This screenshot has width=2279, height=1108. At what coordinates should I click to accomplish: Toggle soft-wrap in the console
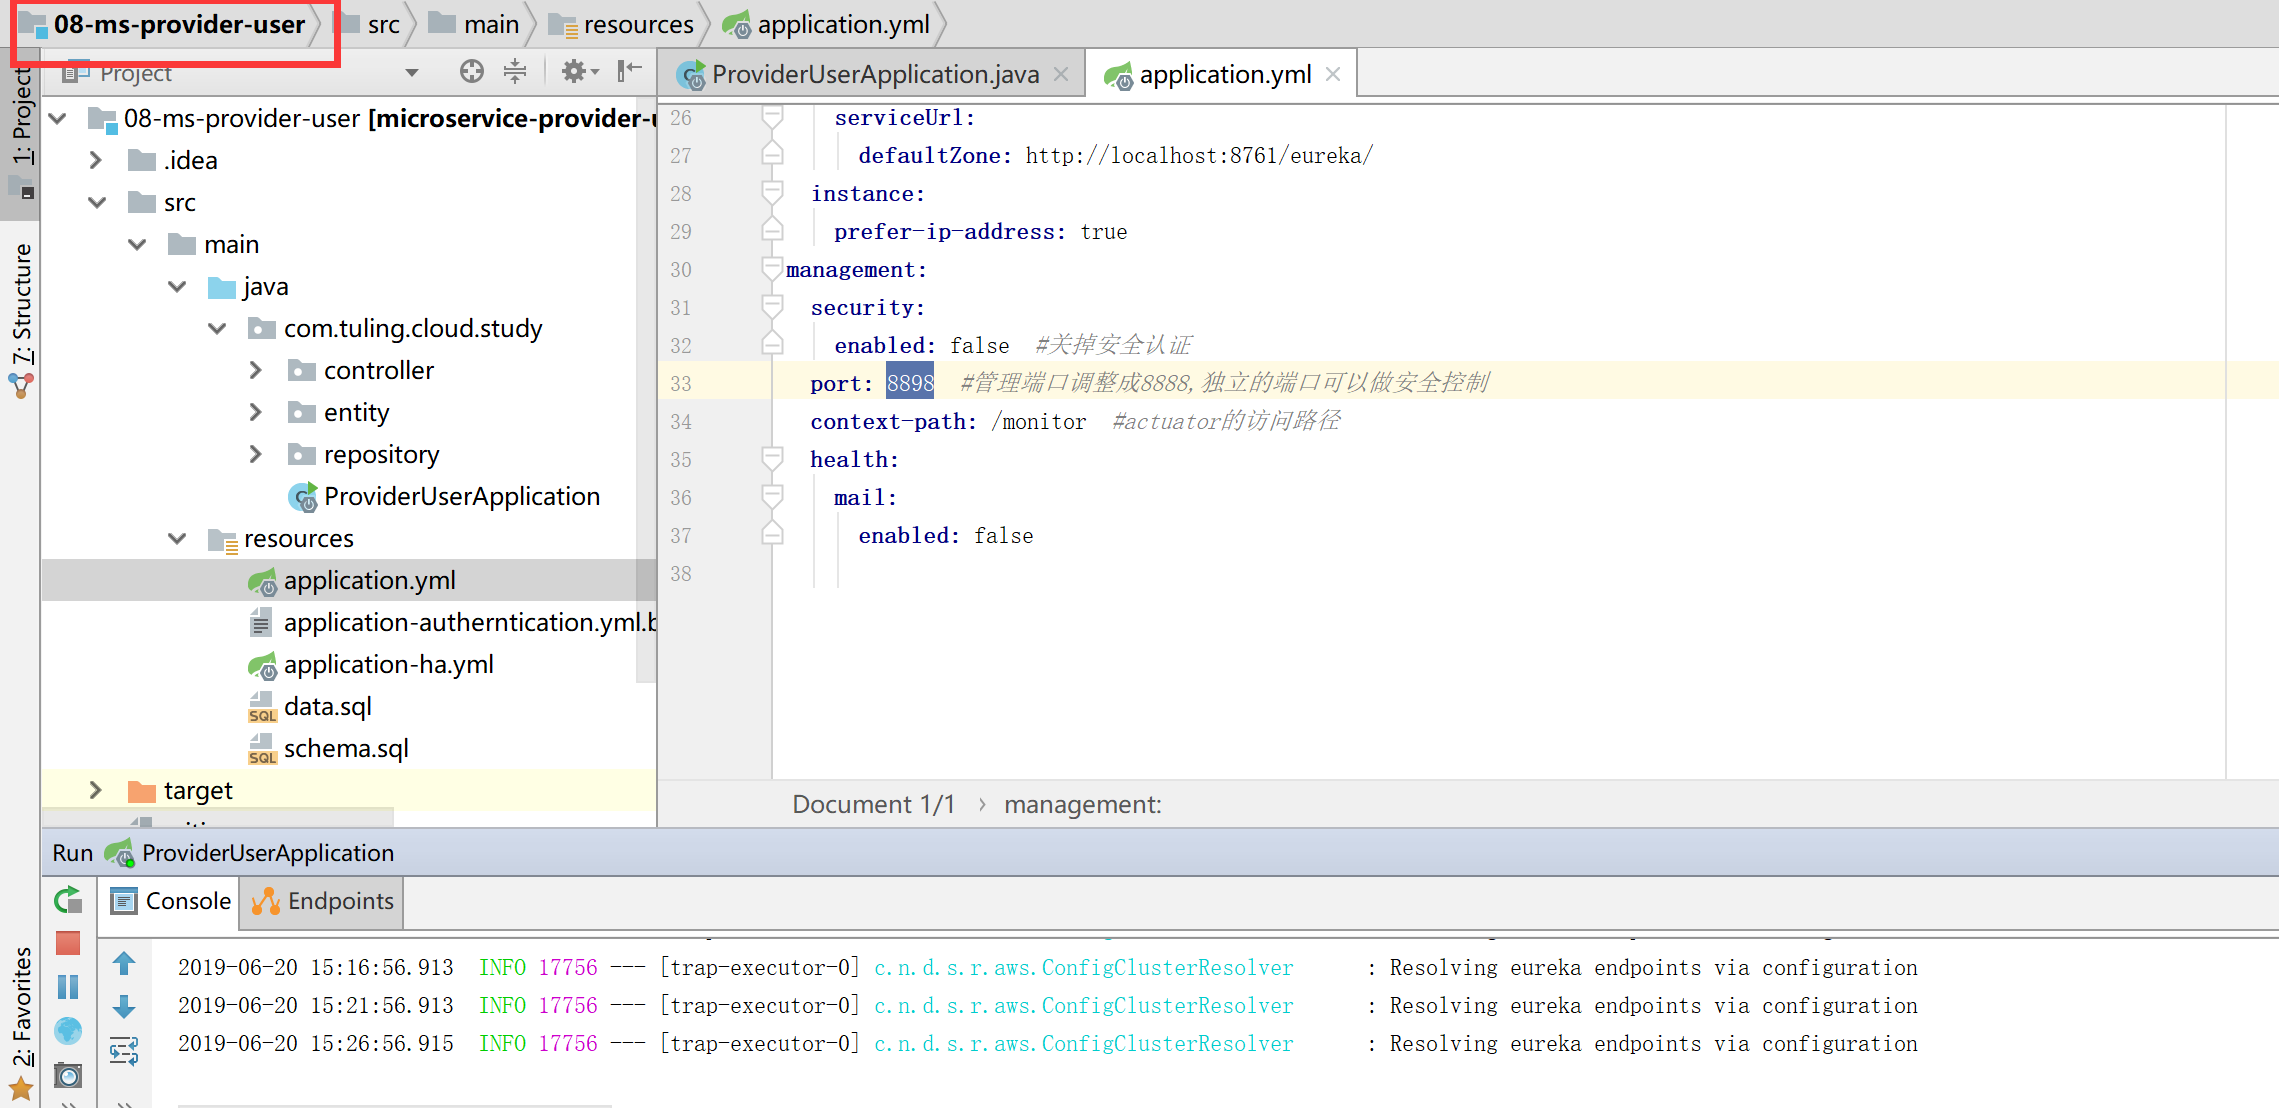click(124, 1050)
